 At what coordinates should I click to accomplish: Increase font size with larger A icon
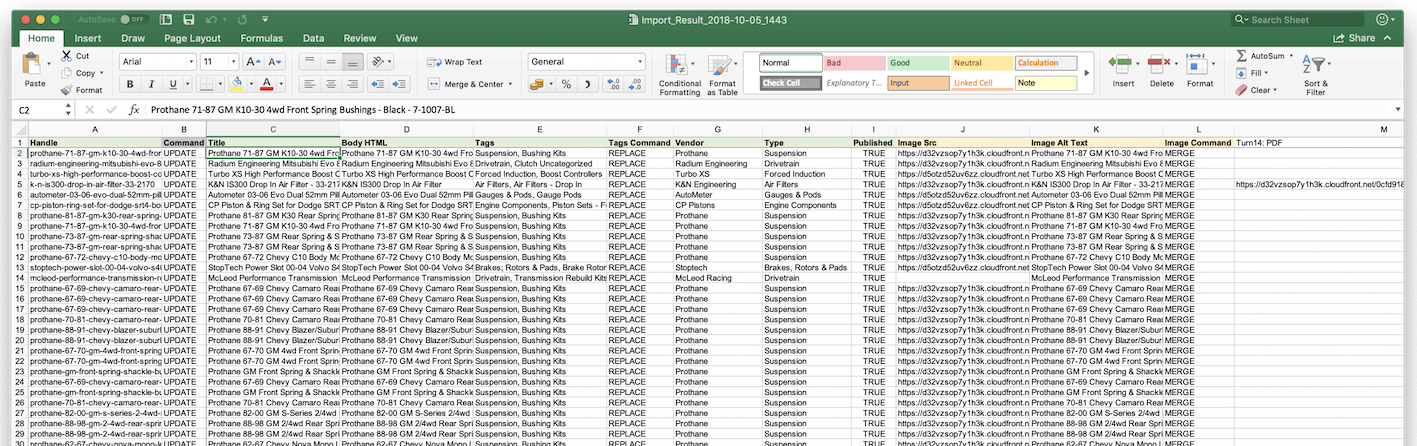251,61
